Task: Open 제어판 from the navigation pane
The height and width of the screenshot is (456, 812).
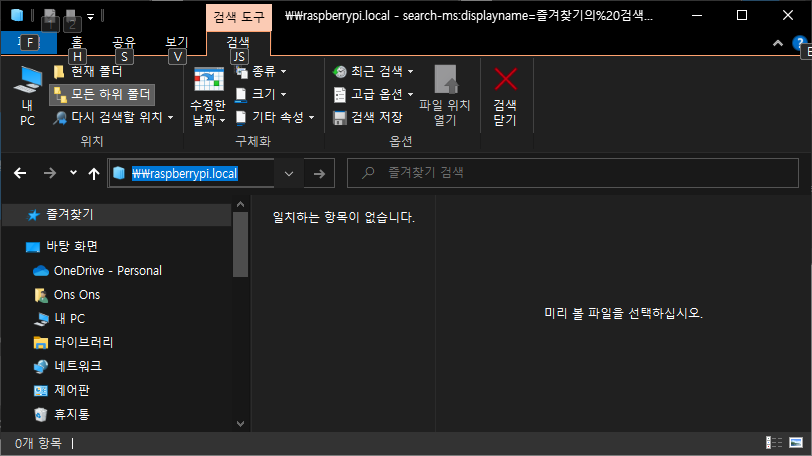Action: pyautogui.click(x=70, y=390)
